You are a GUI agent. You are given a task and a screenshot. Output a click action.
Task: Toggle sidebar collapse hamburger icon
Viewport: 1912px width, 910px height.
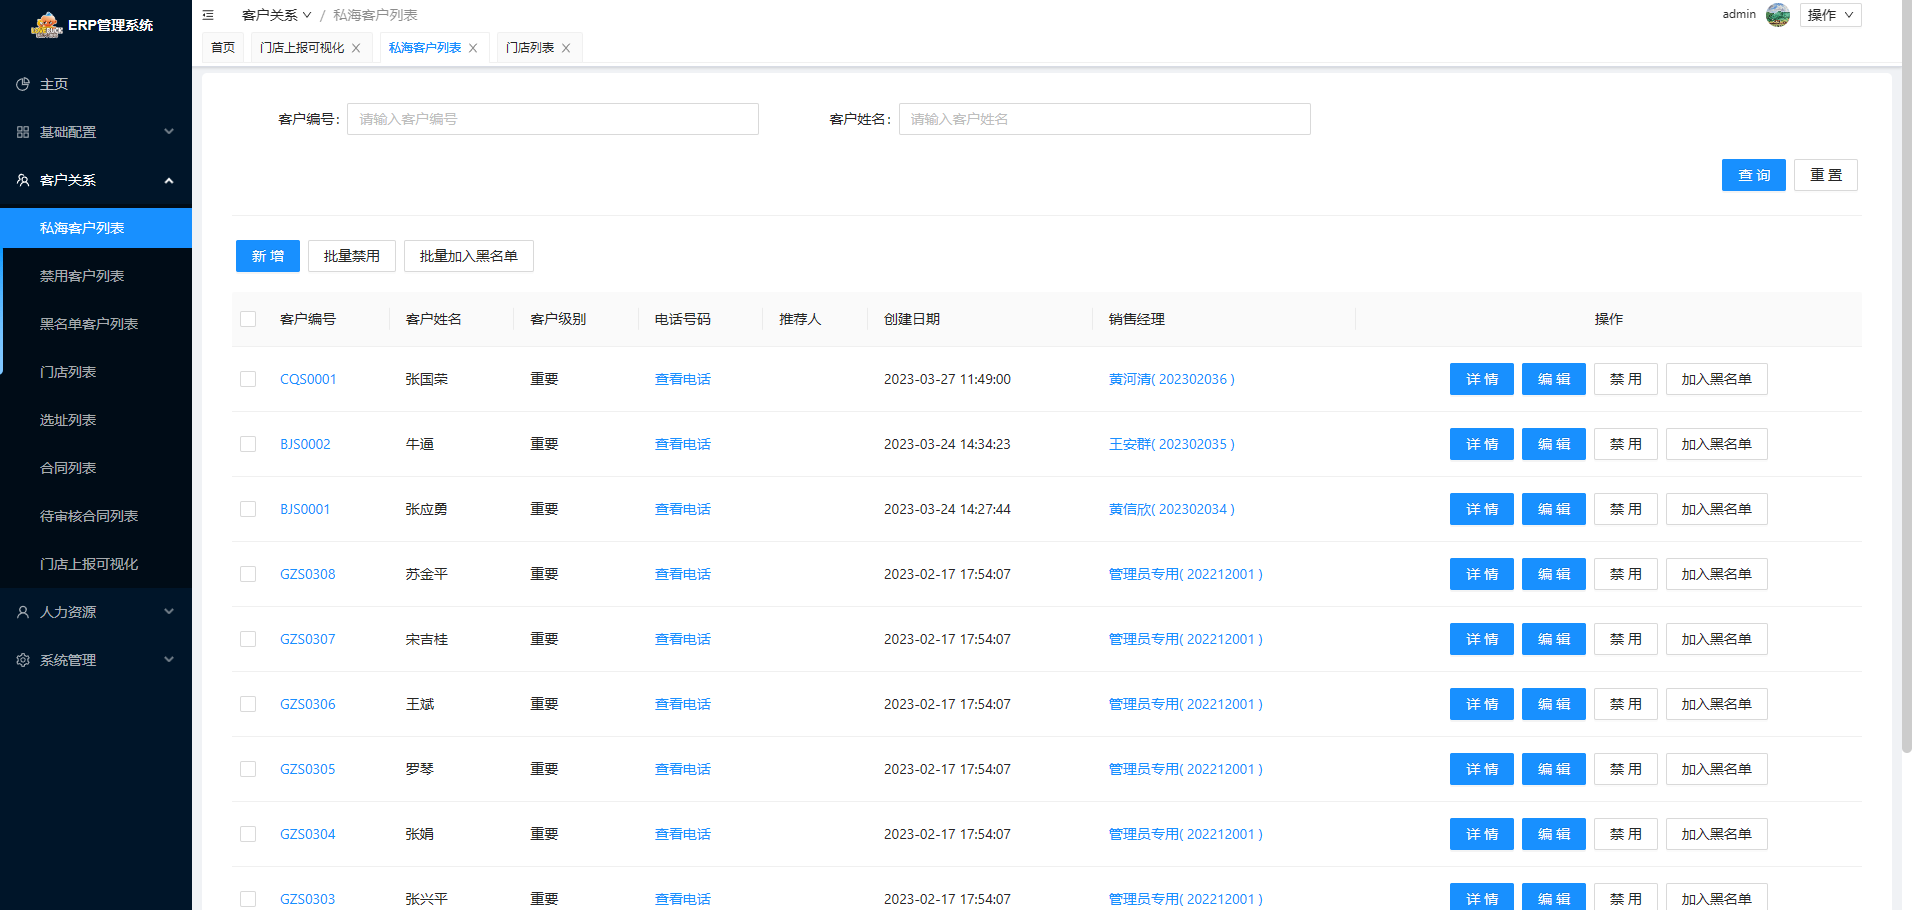coord(208,15)
